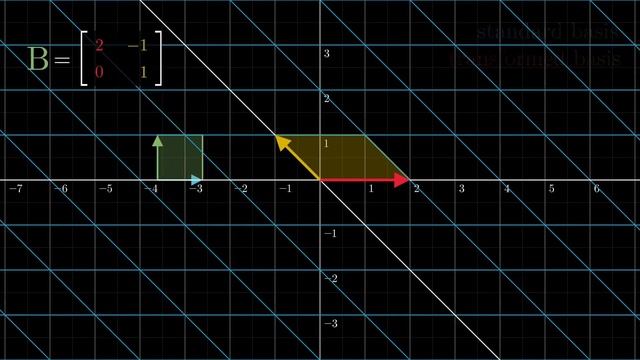
Task: Click the green letter B
Action: 38,59
